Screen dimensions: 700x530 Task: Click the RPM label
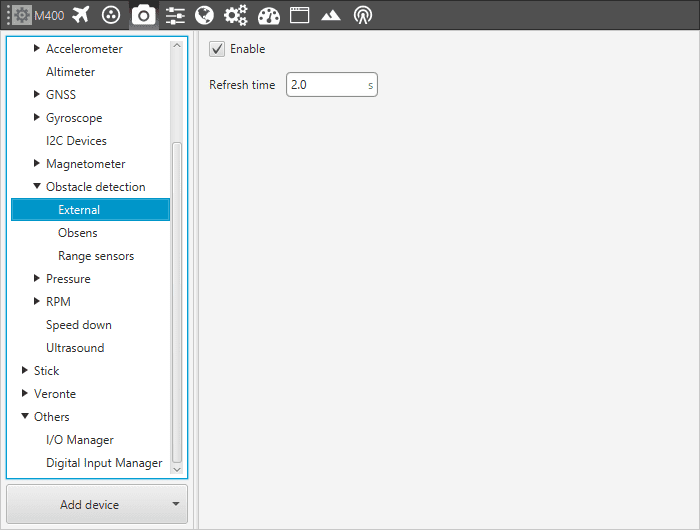coord(58,302)
